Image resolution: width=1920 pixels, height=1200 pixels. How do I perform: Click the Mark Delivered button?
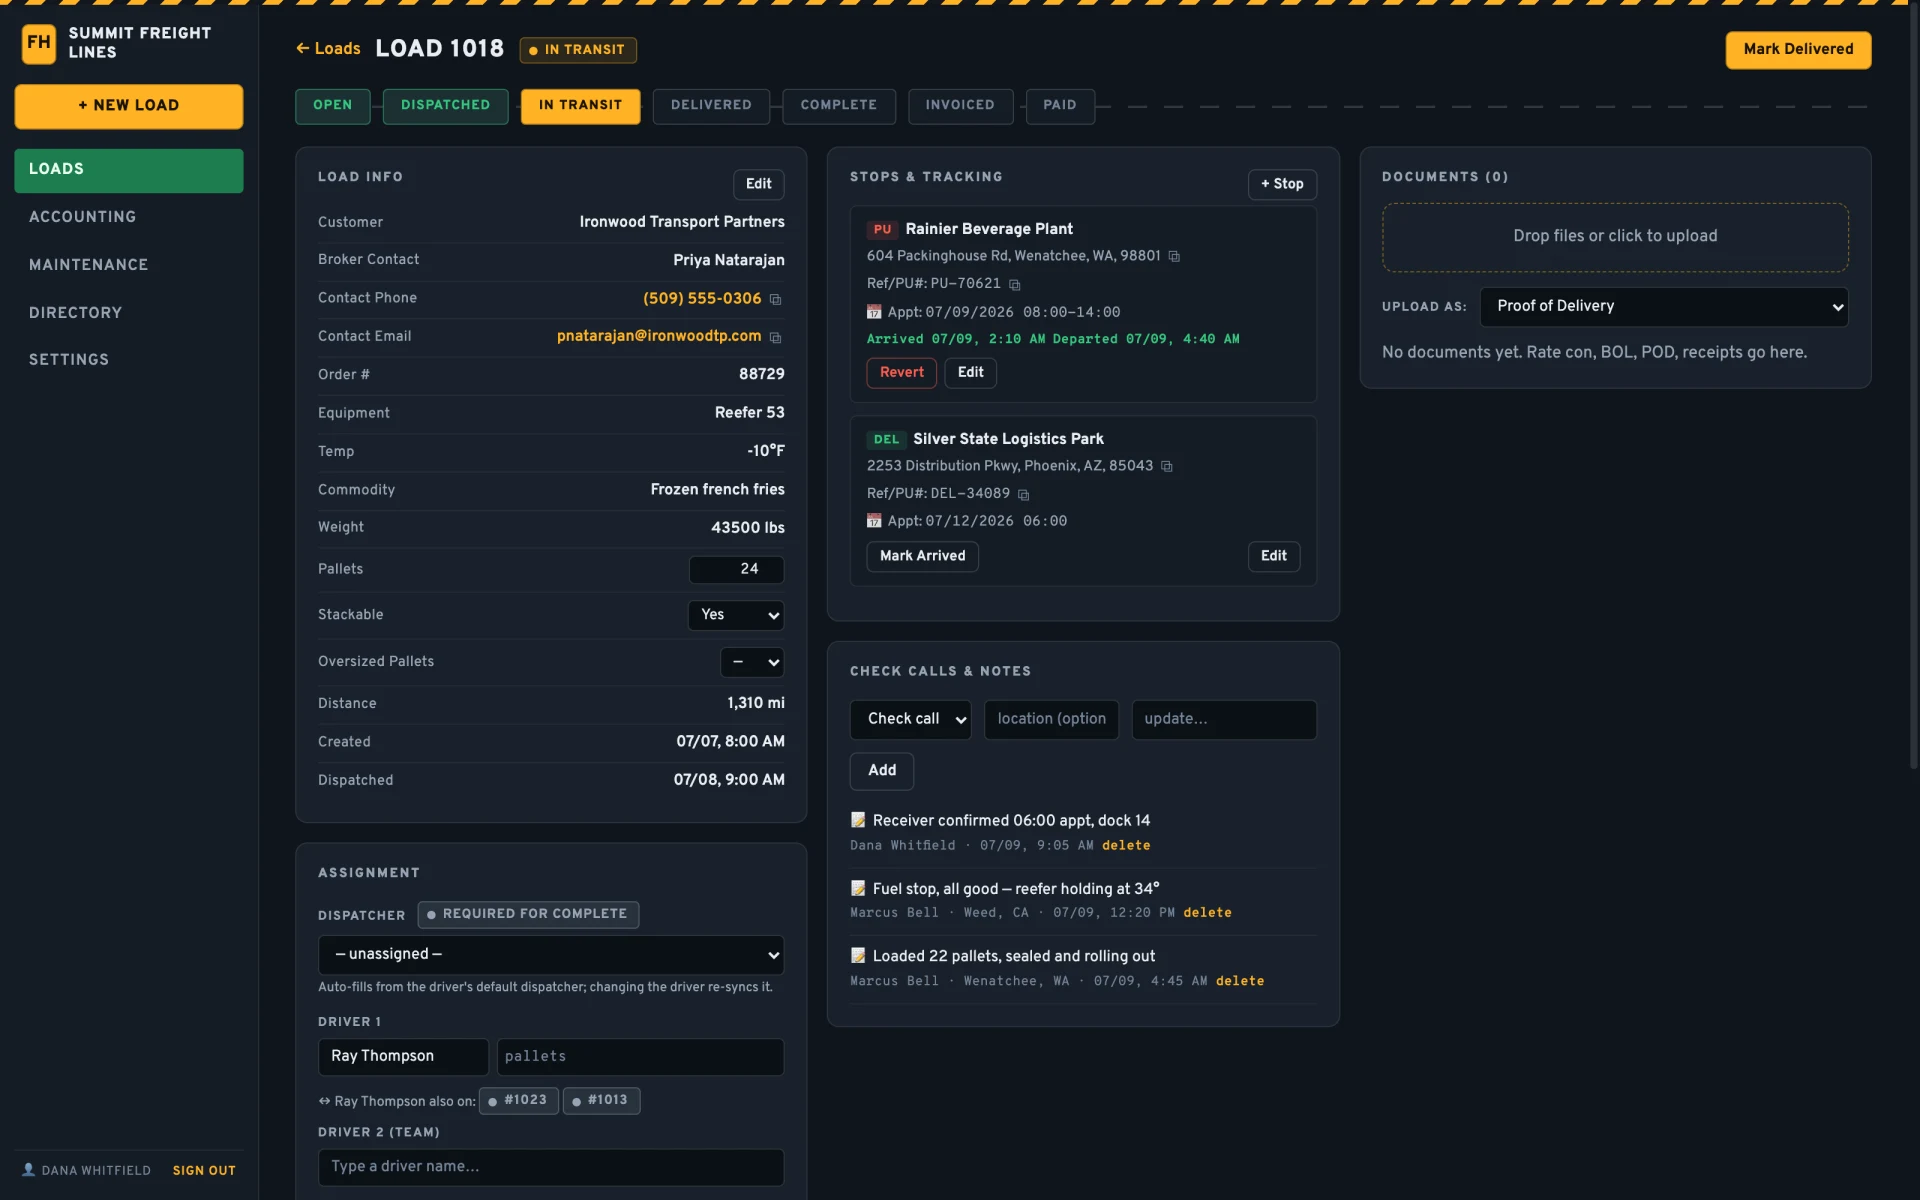1798,50
